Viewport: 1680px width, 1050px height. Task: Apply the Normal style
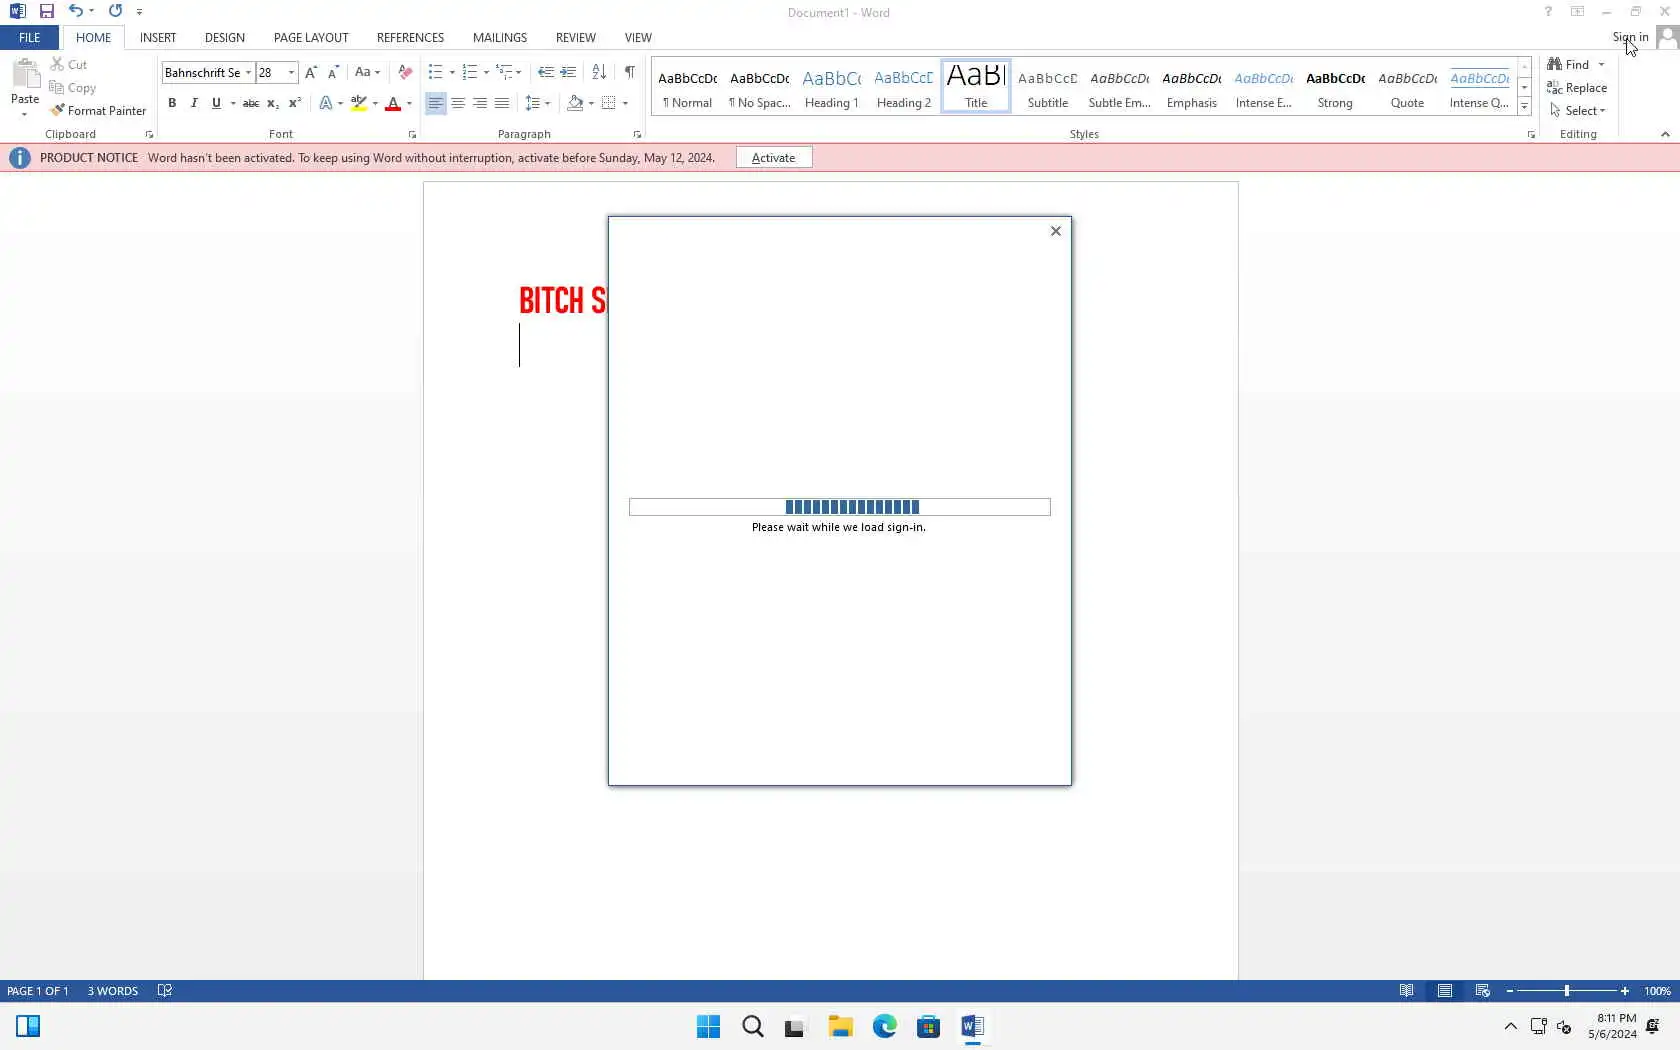coord(687,87)
